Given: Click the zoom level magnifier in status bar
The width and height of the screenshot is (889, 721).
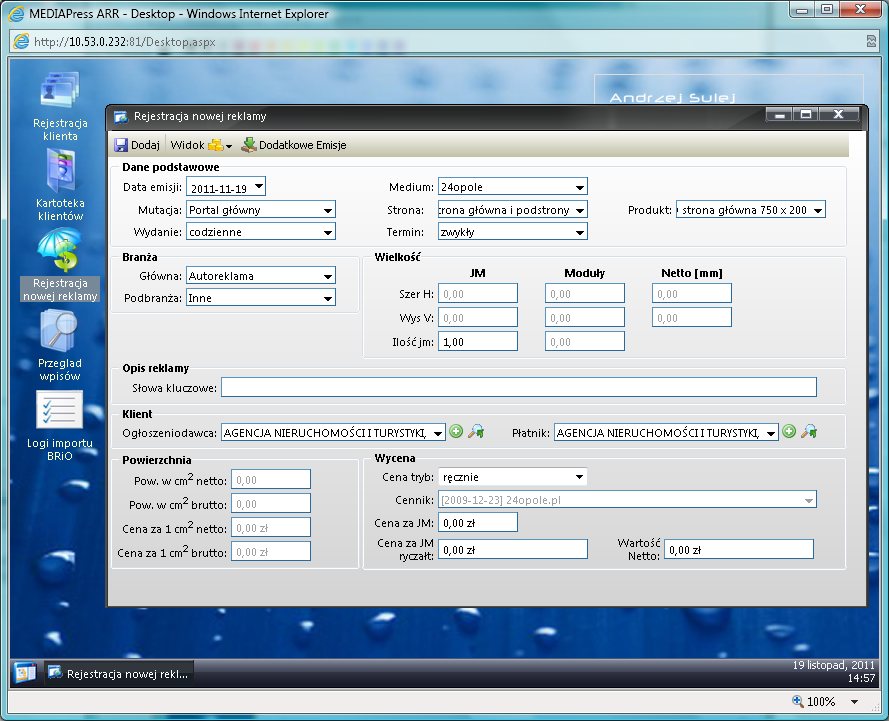Looking at the screenshot, I should [x=798, y=701].
